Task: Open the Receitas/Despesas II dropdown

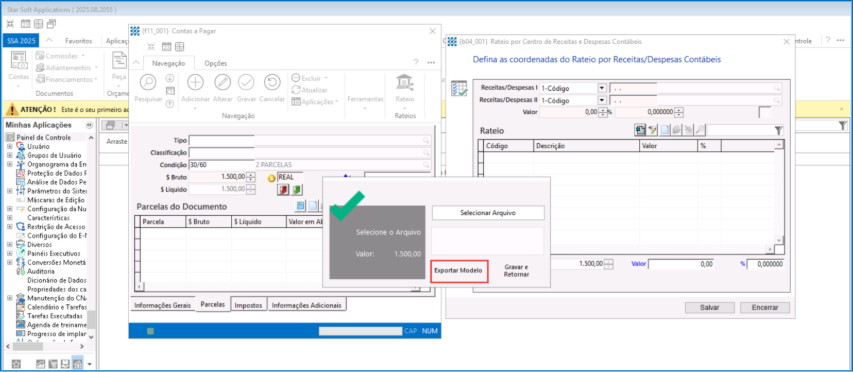Action: pyautogui.click(x=602, y=101)
